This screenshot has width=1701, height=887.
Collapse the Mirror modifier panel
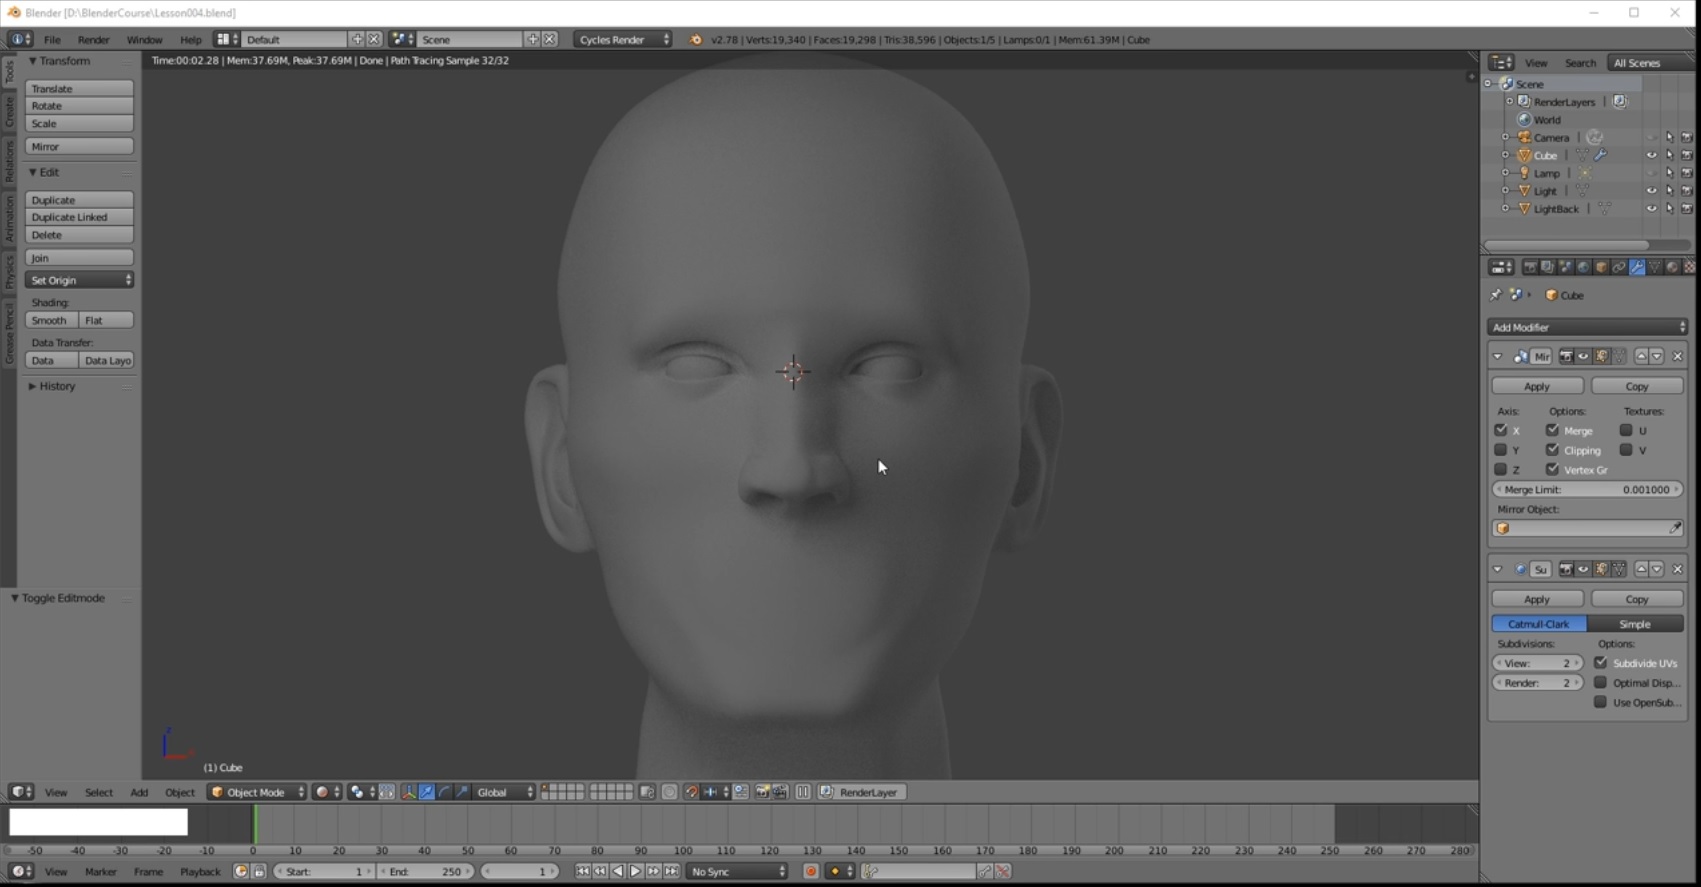[x=1497, y=356]
